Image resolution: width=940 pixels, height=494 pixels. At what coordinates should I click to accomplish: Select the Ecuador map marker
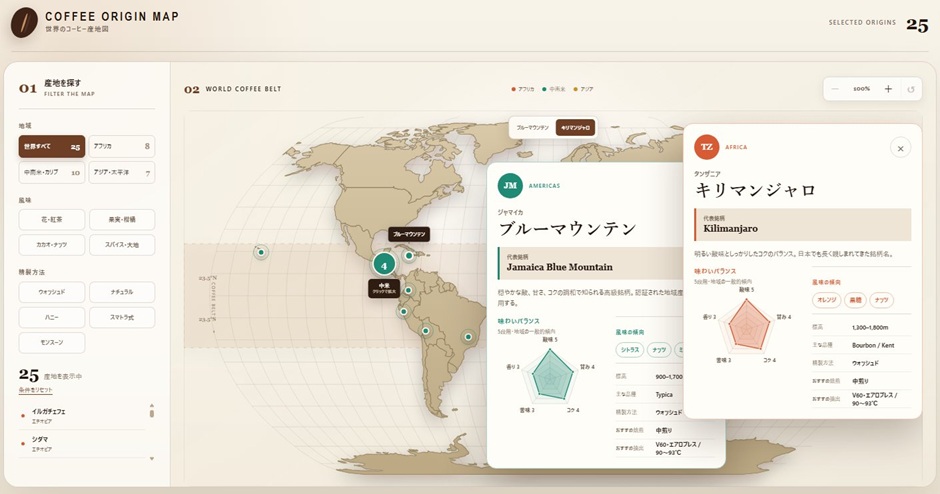click(x=403, y=311)
